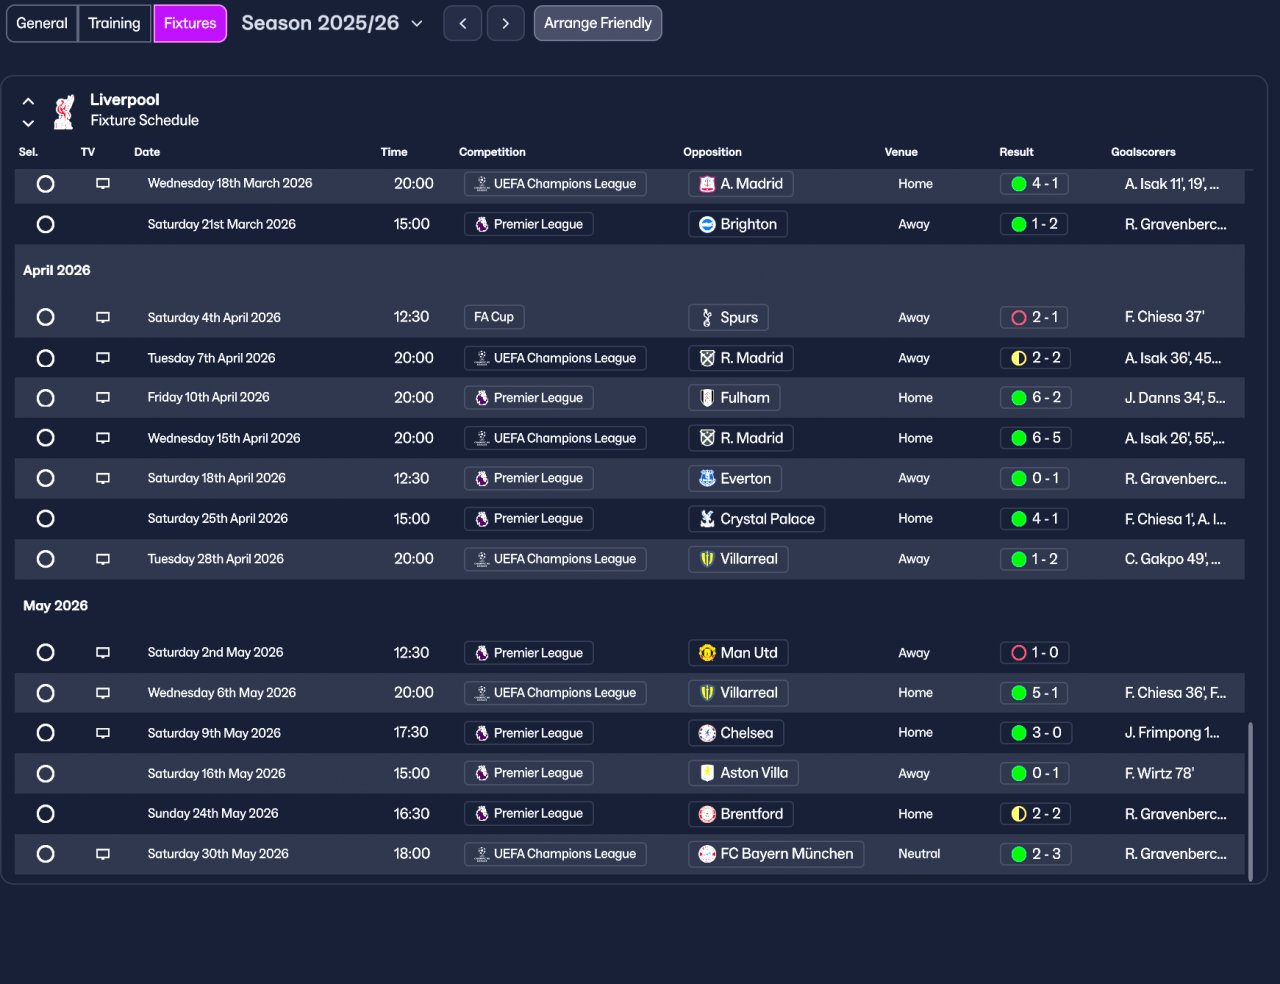The width and height of the screenshot is (1280, 984).
Task: Open the 6-5 result against R. Madrid
Action: (x=1035, y=438)
